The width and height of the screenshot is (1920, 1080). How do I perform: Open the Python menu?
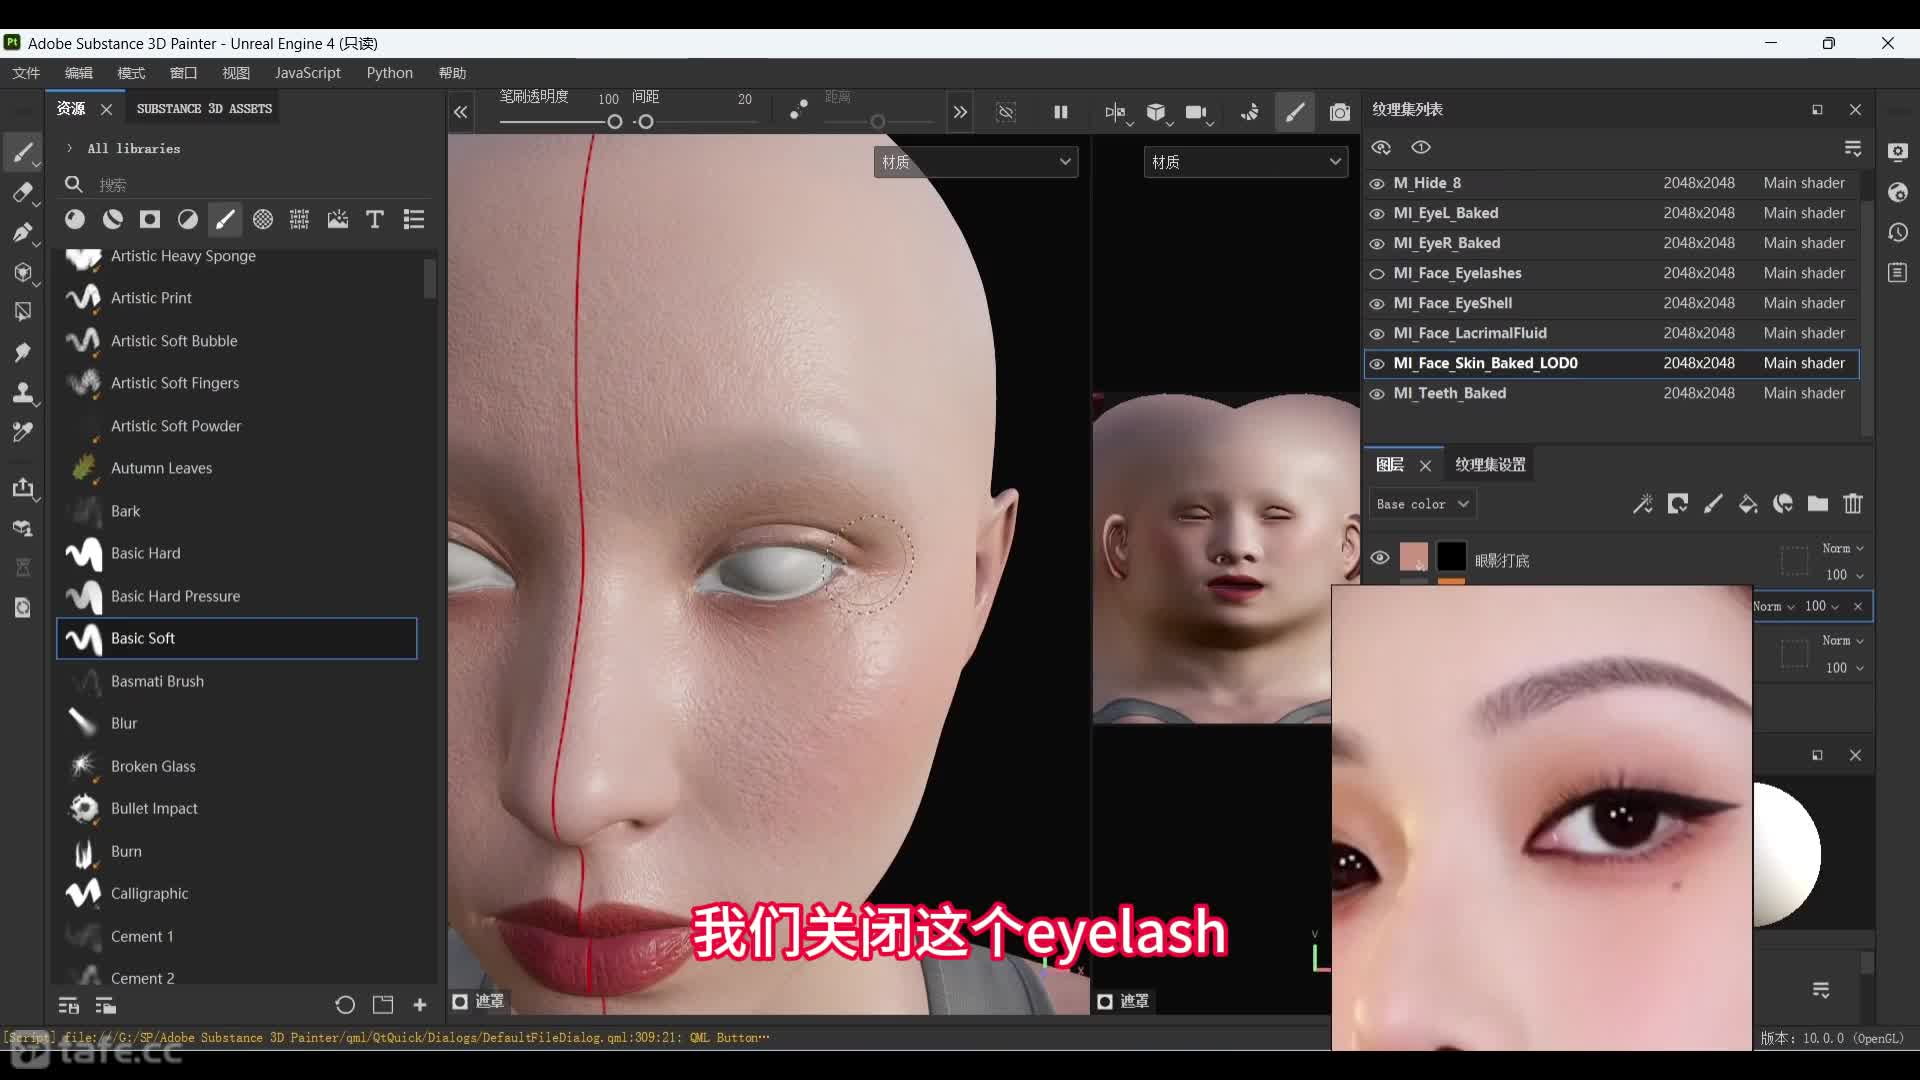click(389, 73)
